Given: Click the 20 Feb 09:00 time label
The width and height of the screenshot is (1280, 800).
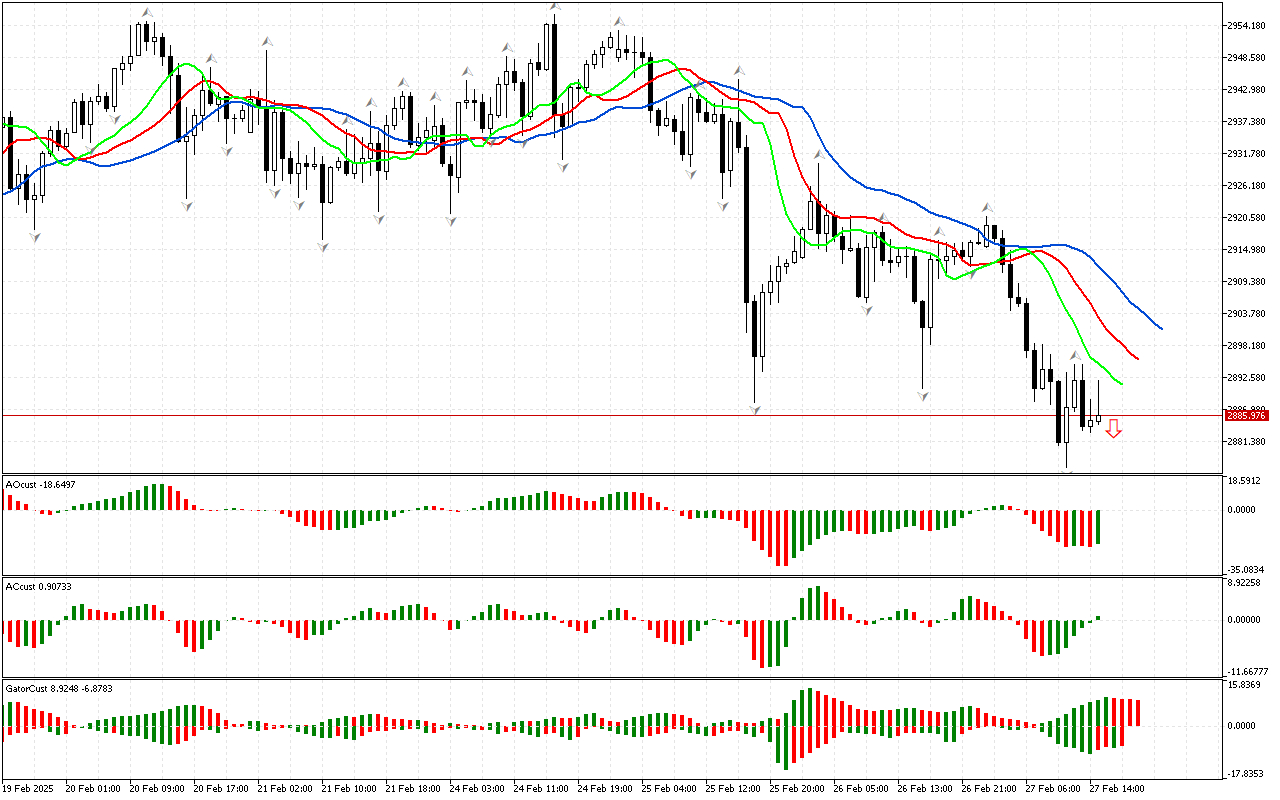Looking at the screenshot, I should point(157,788).
